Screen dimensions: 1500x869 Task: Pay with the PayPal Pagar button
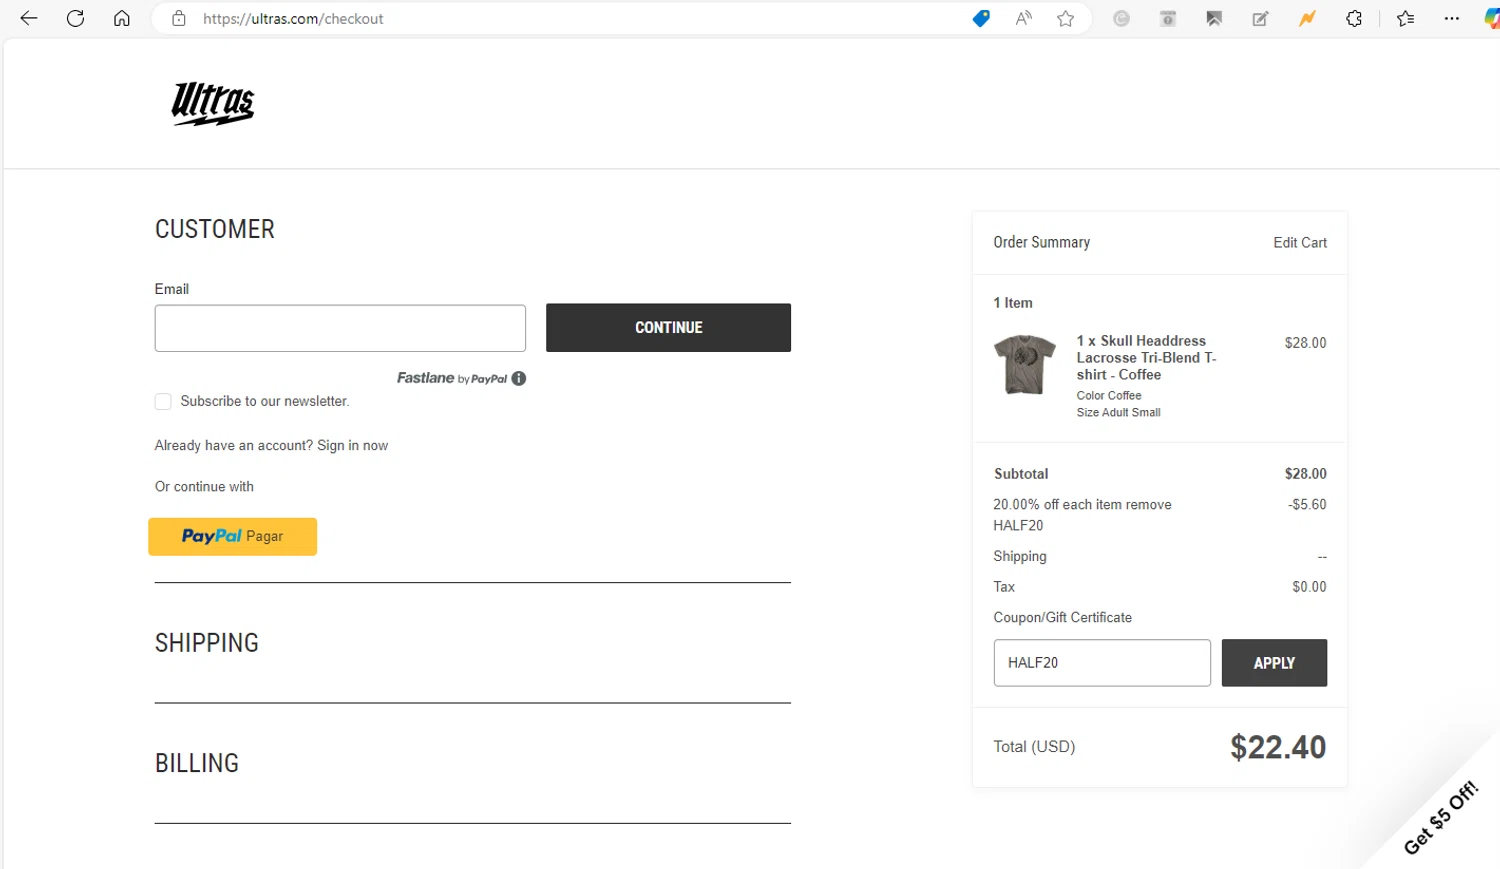coord(233,536)
